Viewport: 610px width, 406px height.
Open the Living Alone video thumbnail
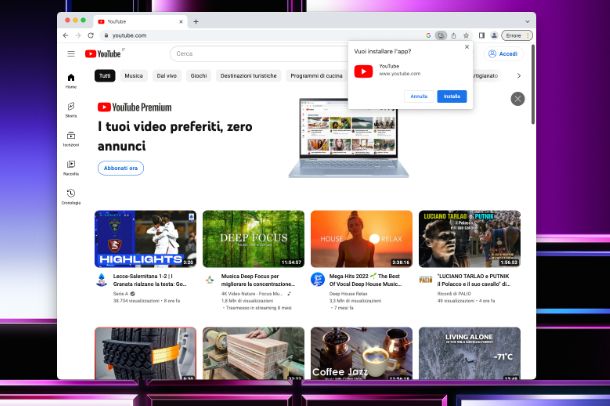point(470,353)
